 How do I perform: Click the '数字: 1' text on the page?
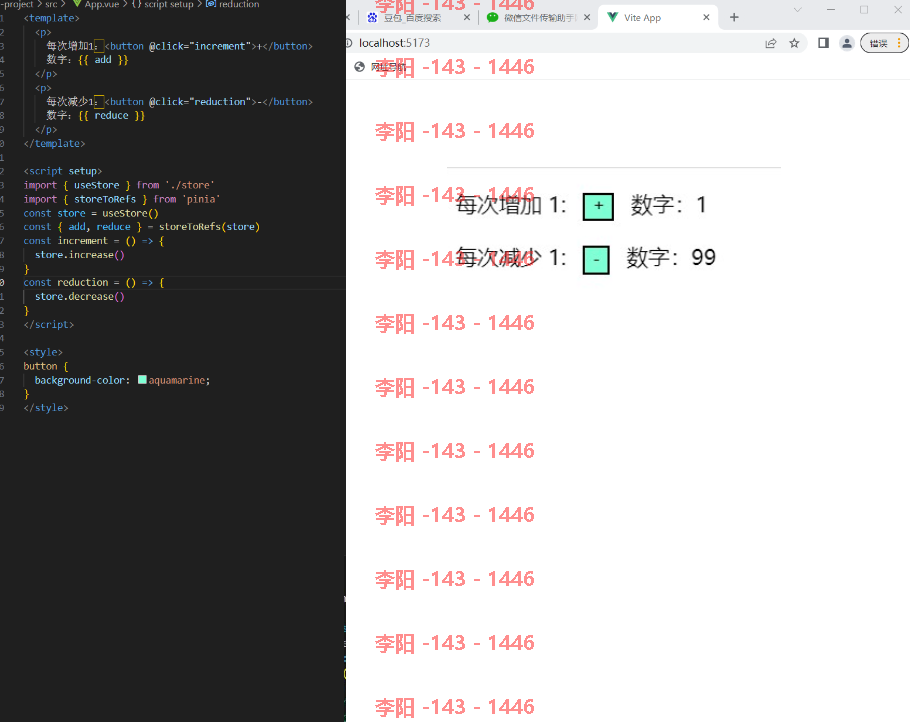pyautogui.click(x=668, y=205)
